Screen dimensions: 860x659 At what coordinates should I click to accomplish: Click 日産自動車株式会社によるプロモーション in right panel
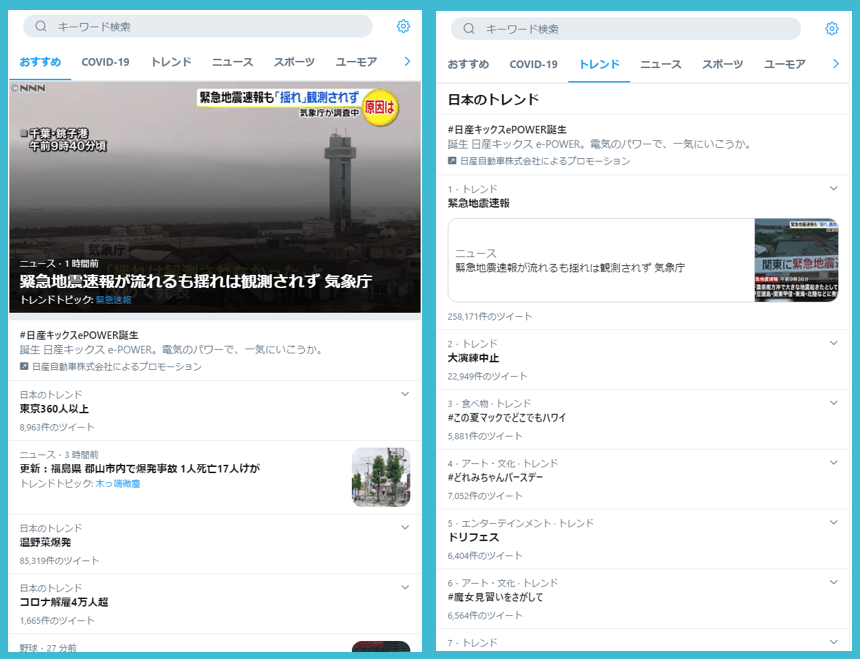click(x=545, y=161)
